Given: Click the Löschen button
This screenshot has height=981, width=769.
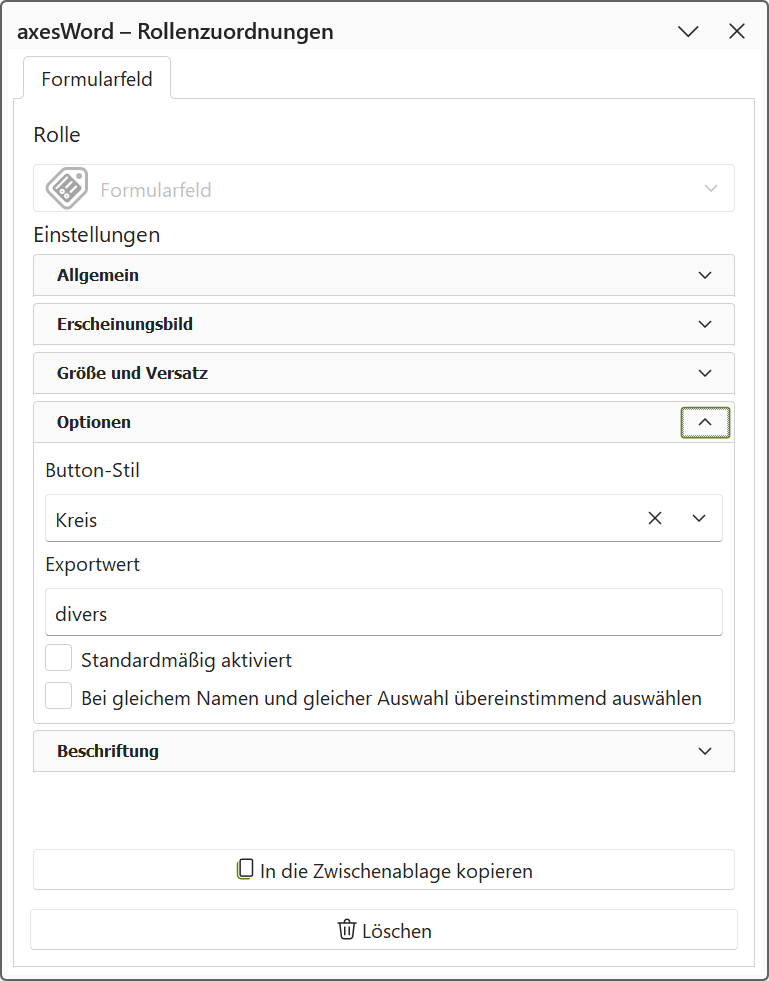Looking at the screenshot, I should (x=384, y=930).
